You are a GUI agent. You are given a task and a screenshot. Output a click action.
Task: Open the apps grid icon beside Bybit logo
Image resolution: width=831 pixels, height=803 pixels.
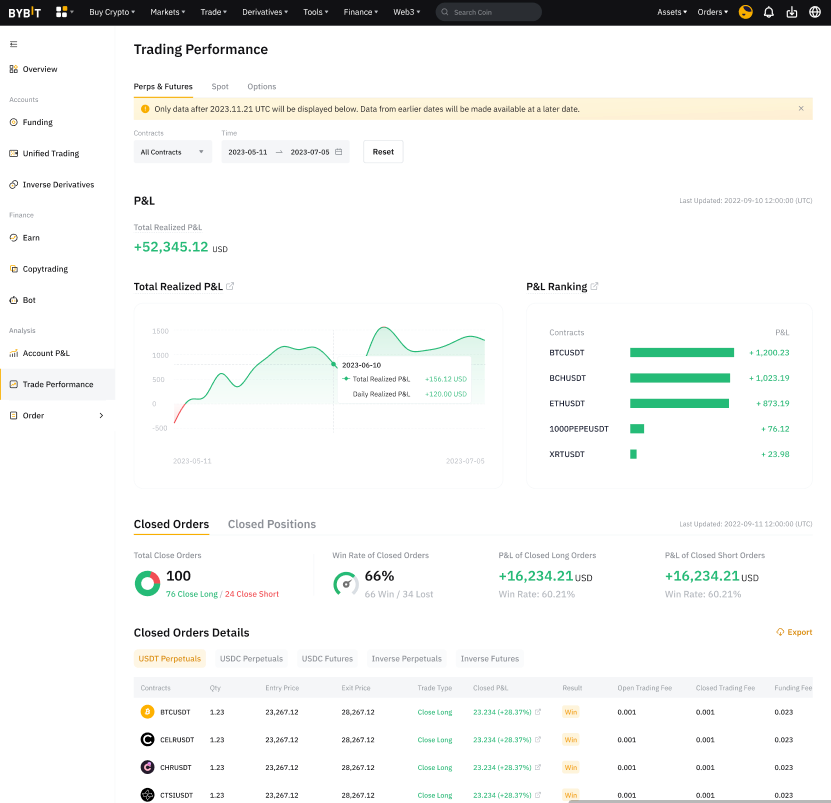[62, 12]
